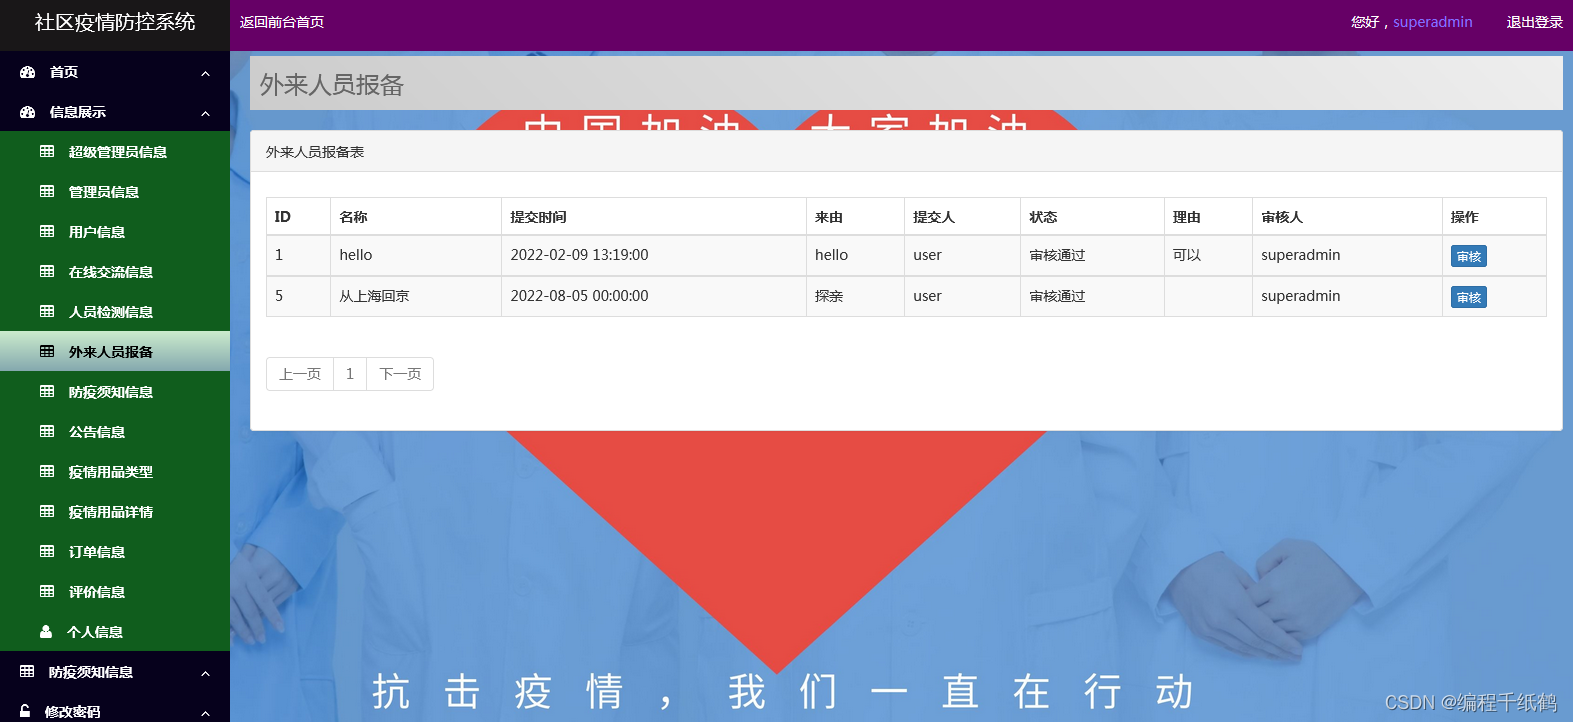Click table icon next to 管理员信息

pos(47,192)
